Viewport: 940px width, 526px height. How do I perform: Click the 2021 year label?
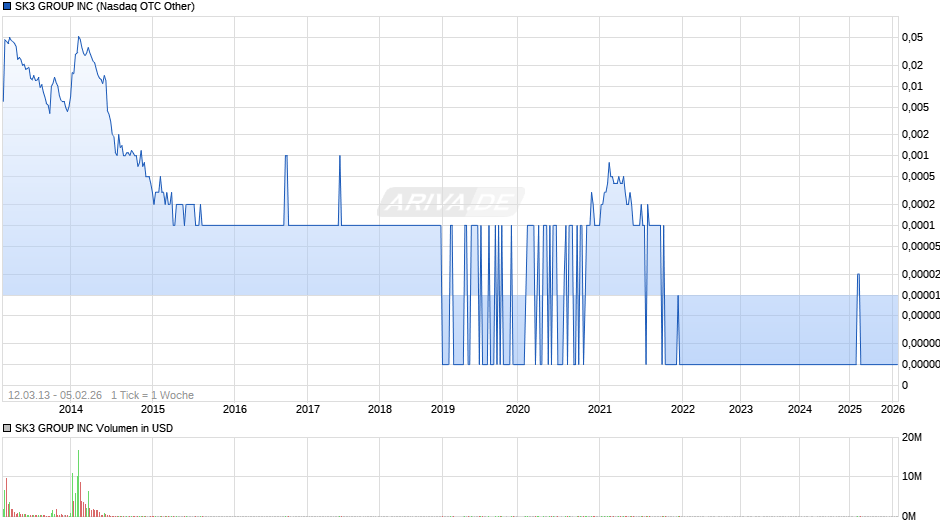point(599,409)
